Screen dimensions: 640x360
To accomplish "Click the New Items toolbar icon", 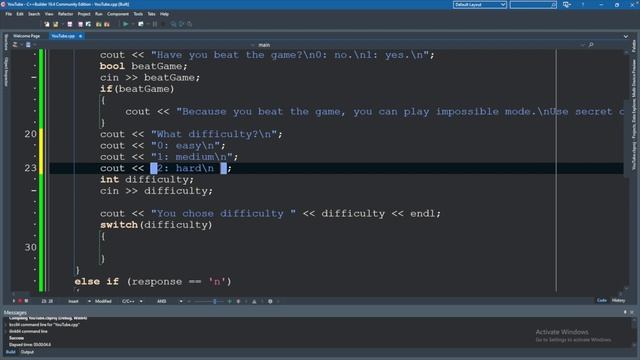I will [47, 24].
